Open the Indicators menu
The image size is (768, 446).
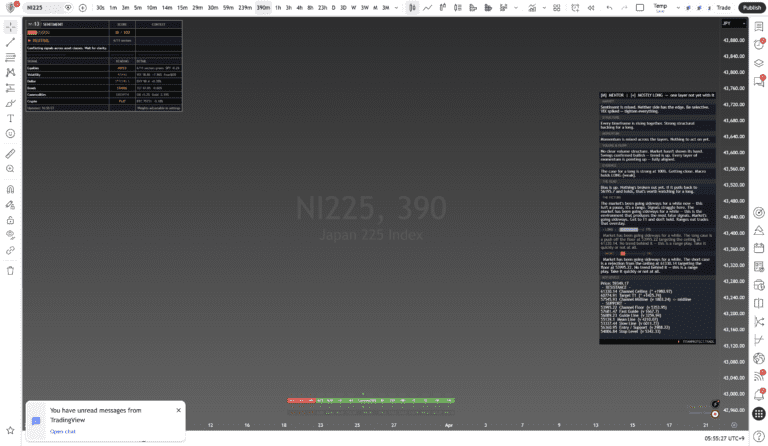point(532,8)
